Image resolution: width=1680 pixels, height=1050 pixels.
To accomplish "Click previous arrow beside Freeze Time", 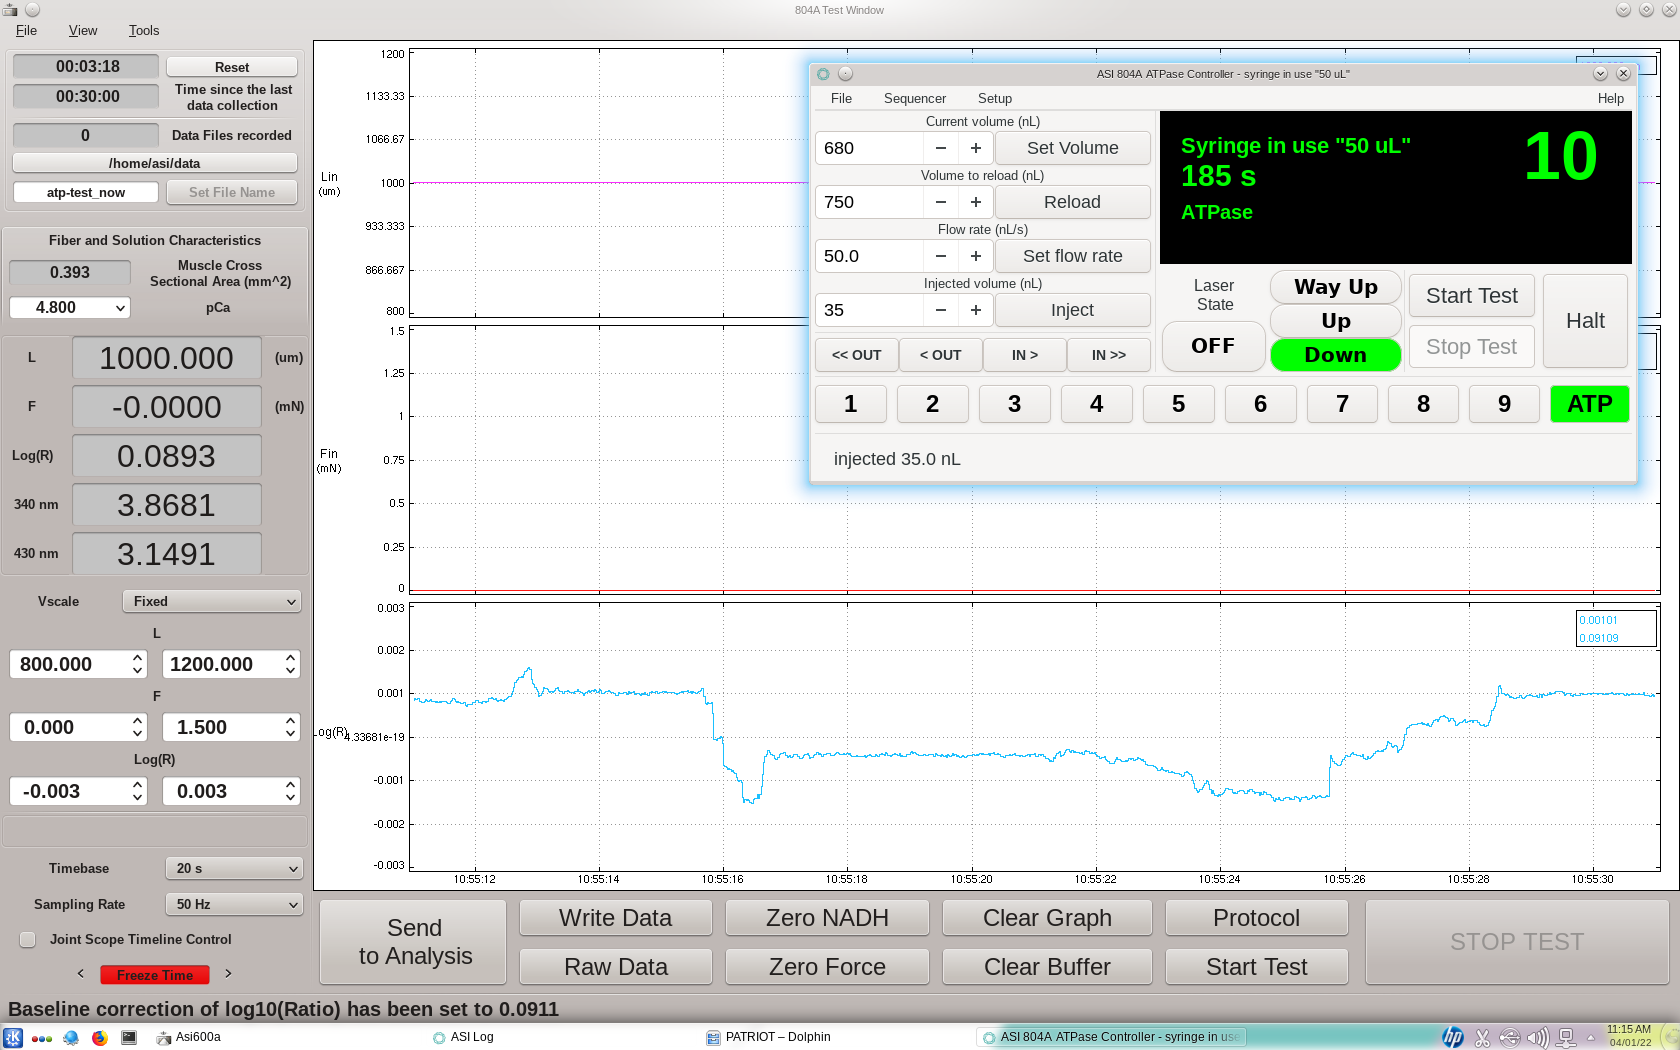I will click(x=81, y=974).
